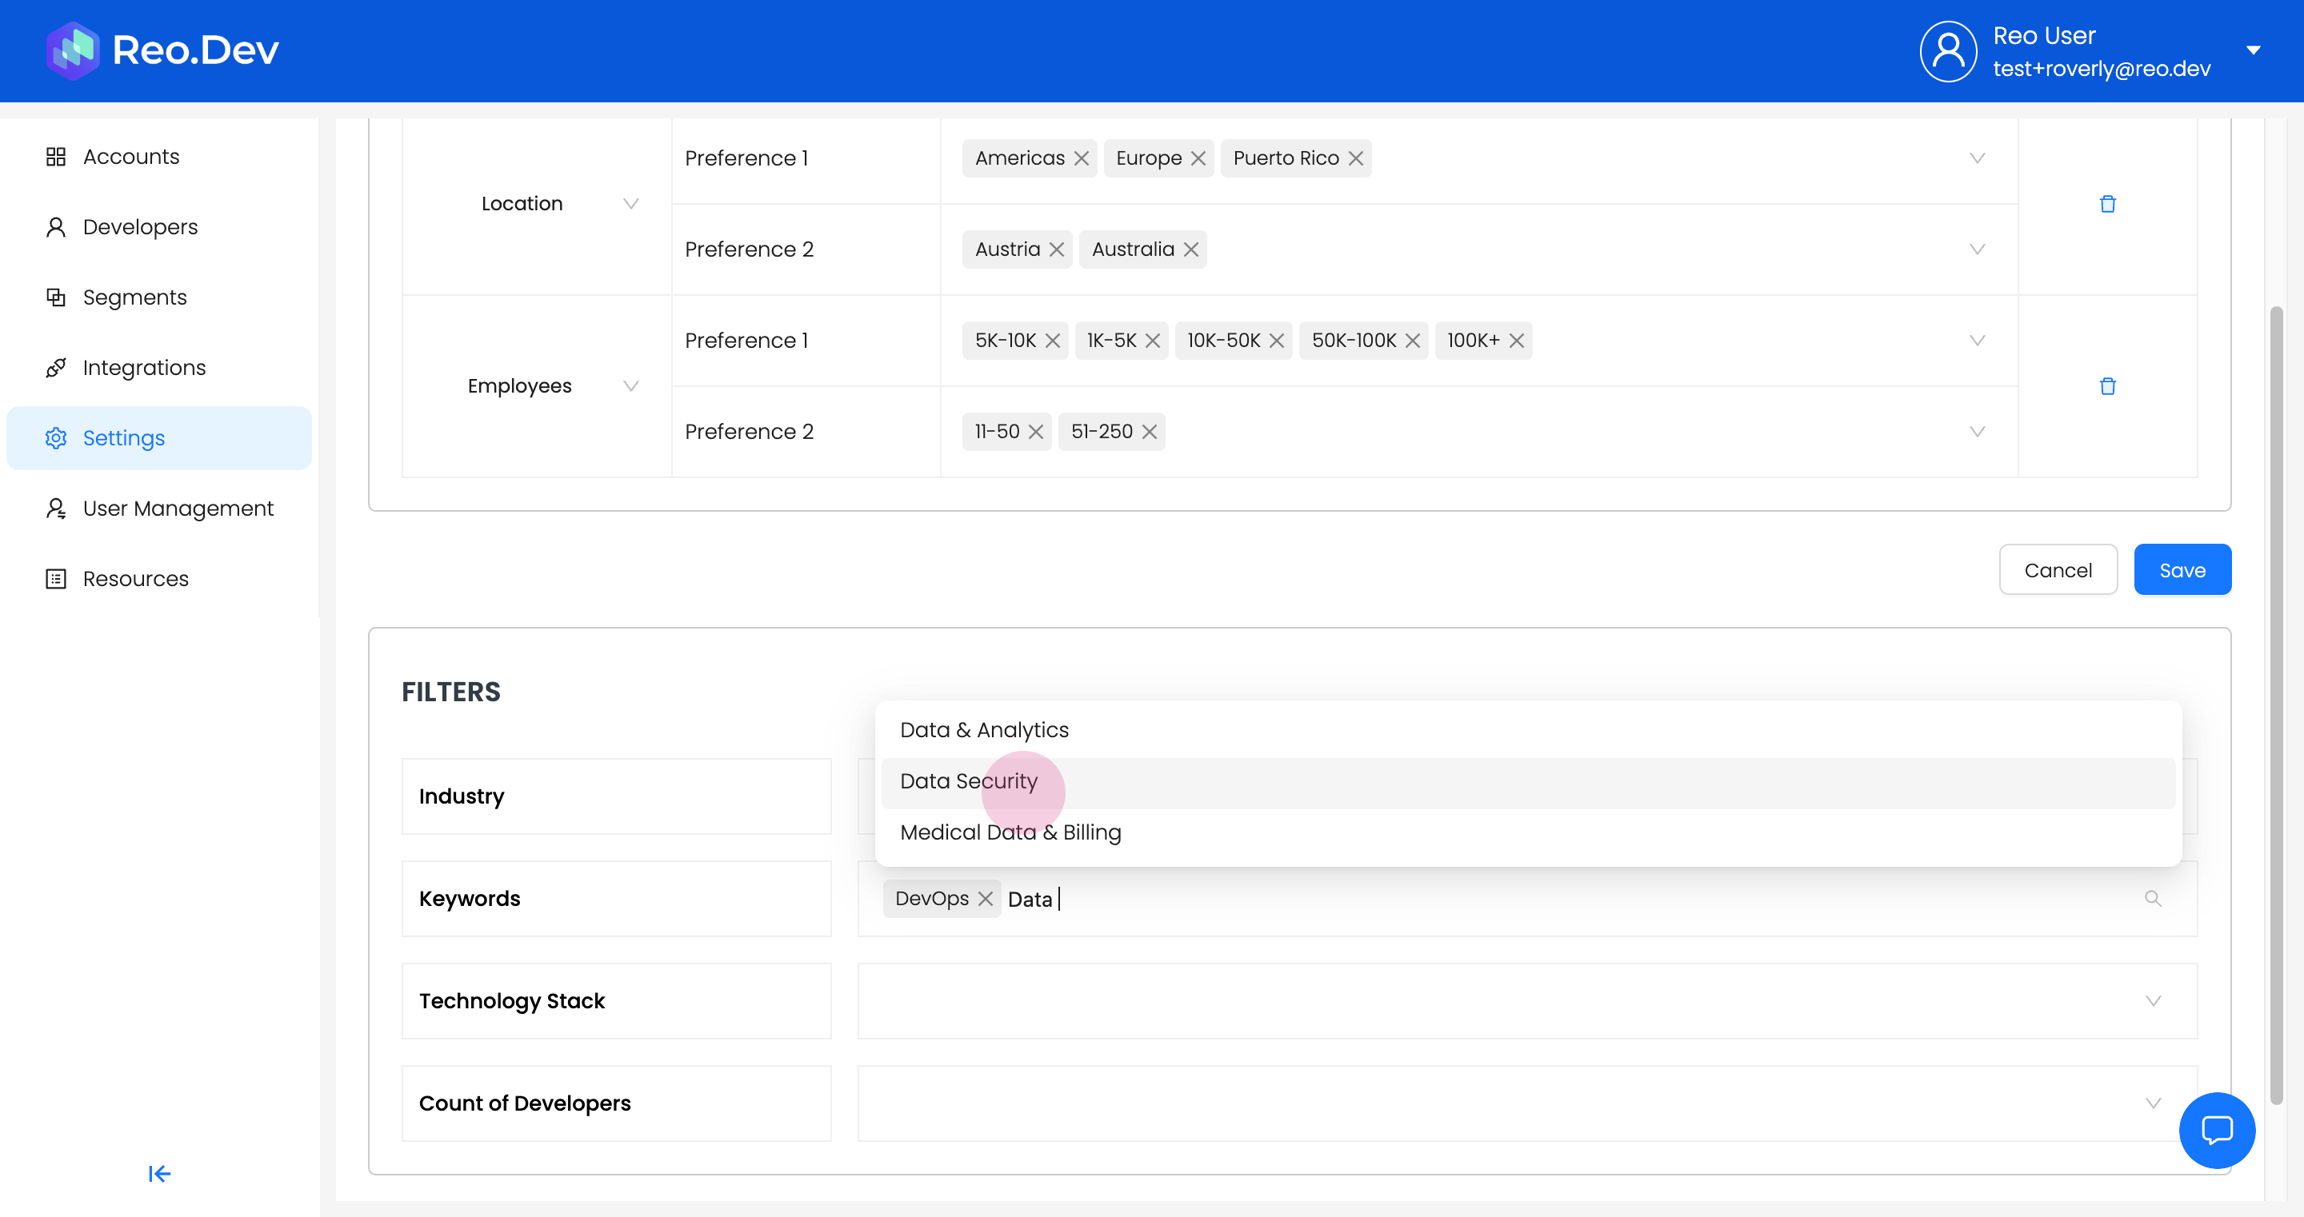
Task: Expand the Location attribute dropdown
Action: [630, 204]
